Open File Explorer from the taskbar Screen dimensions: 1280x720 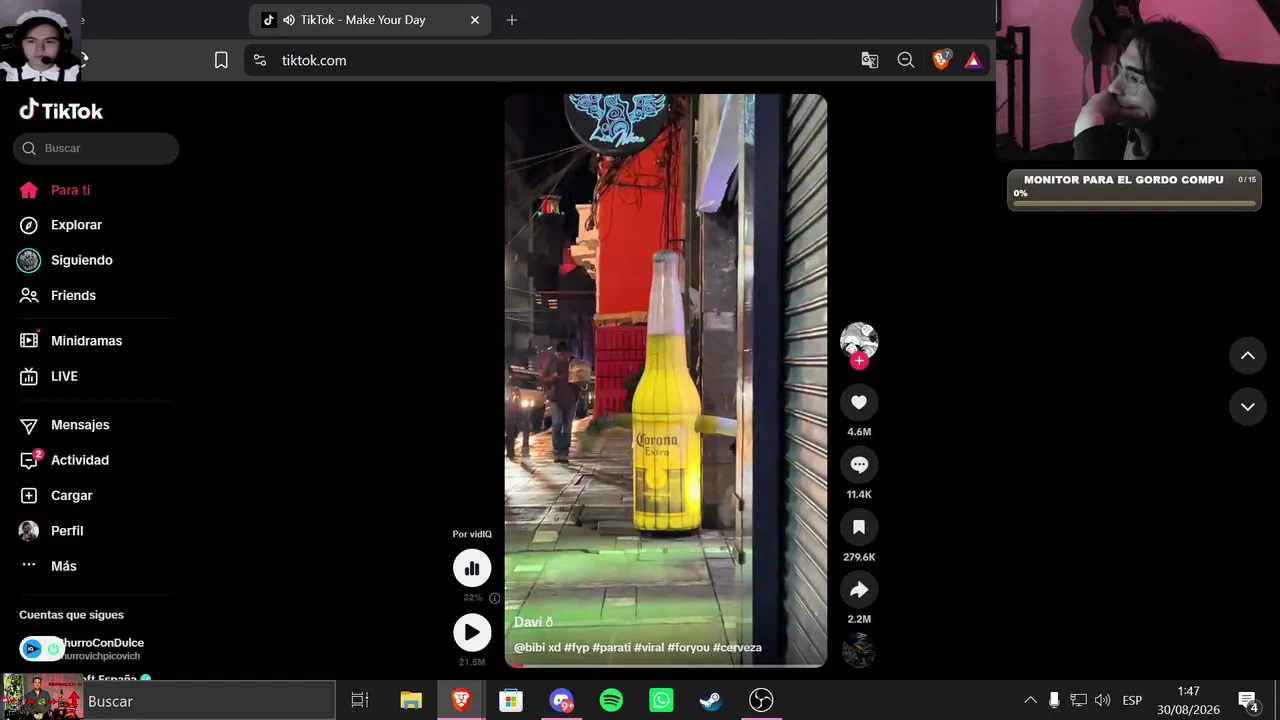411,701
